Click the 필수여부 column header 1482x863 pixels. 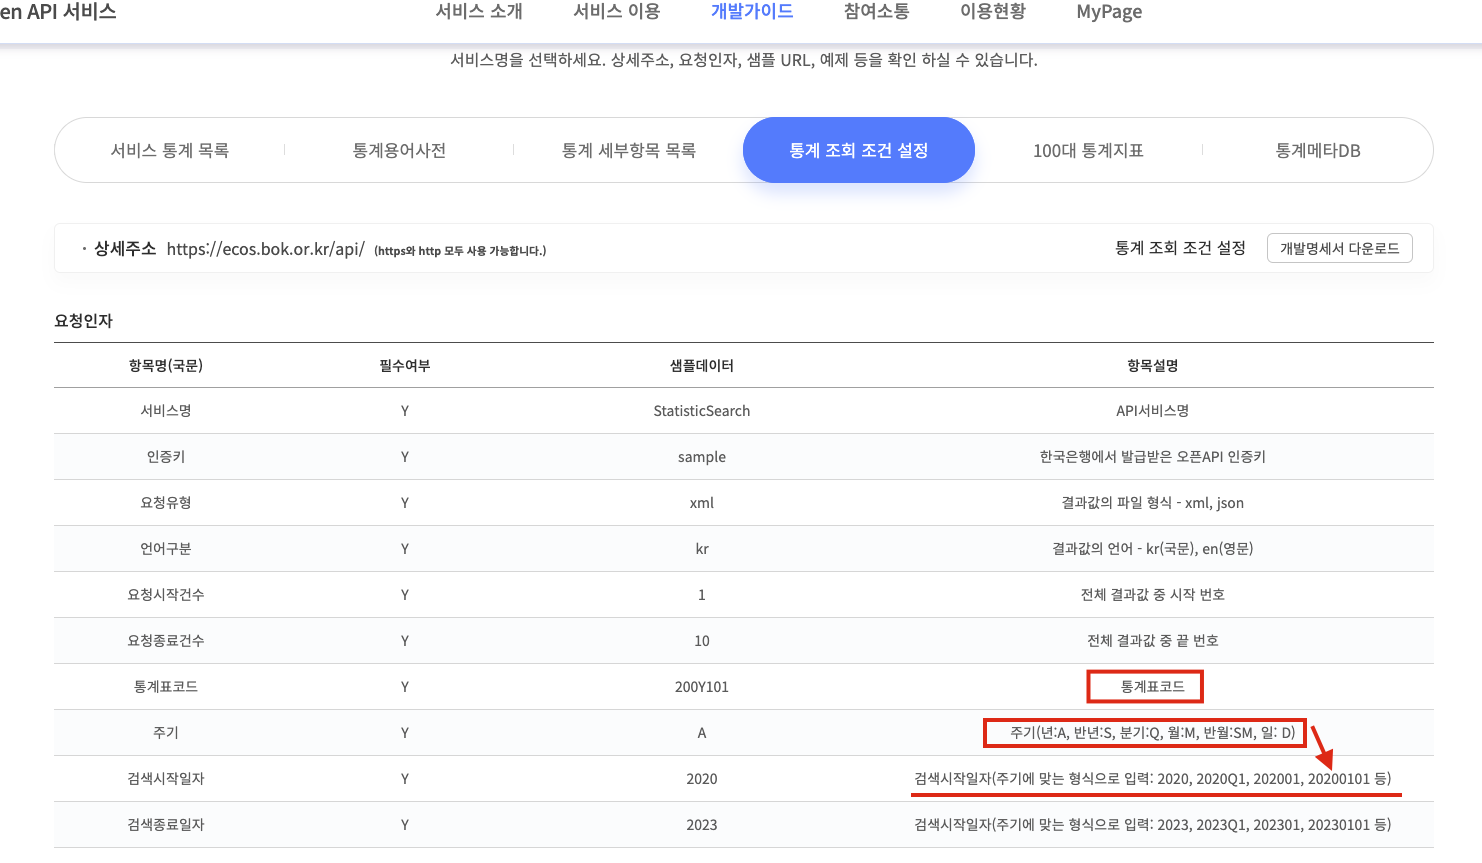coord(405,366)
